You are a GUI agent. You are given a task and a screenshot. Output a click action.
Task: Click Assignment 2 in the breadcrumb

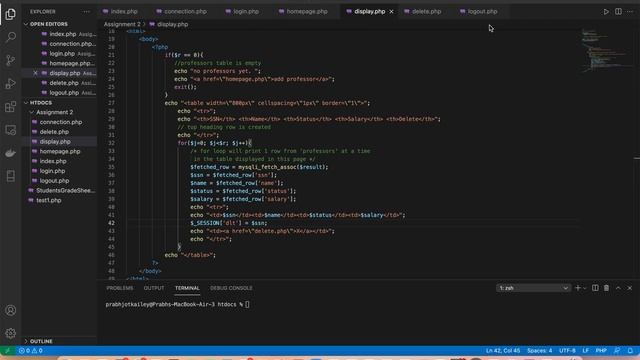pos(122,24)
